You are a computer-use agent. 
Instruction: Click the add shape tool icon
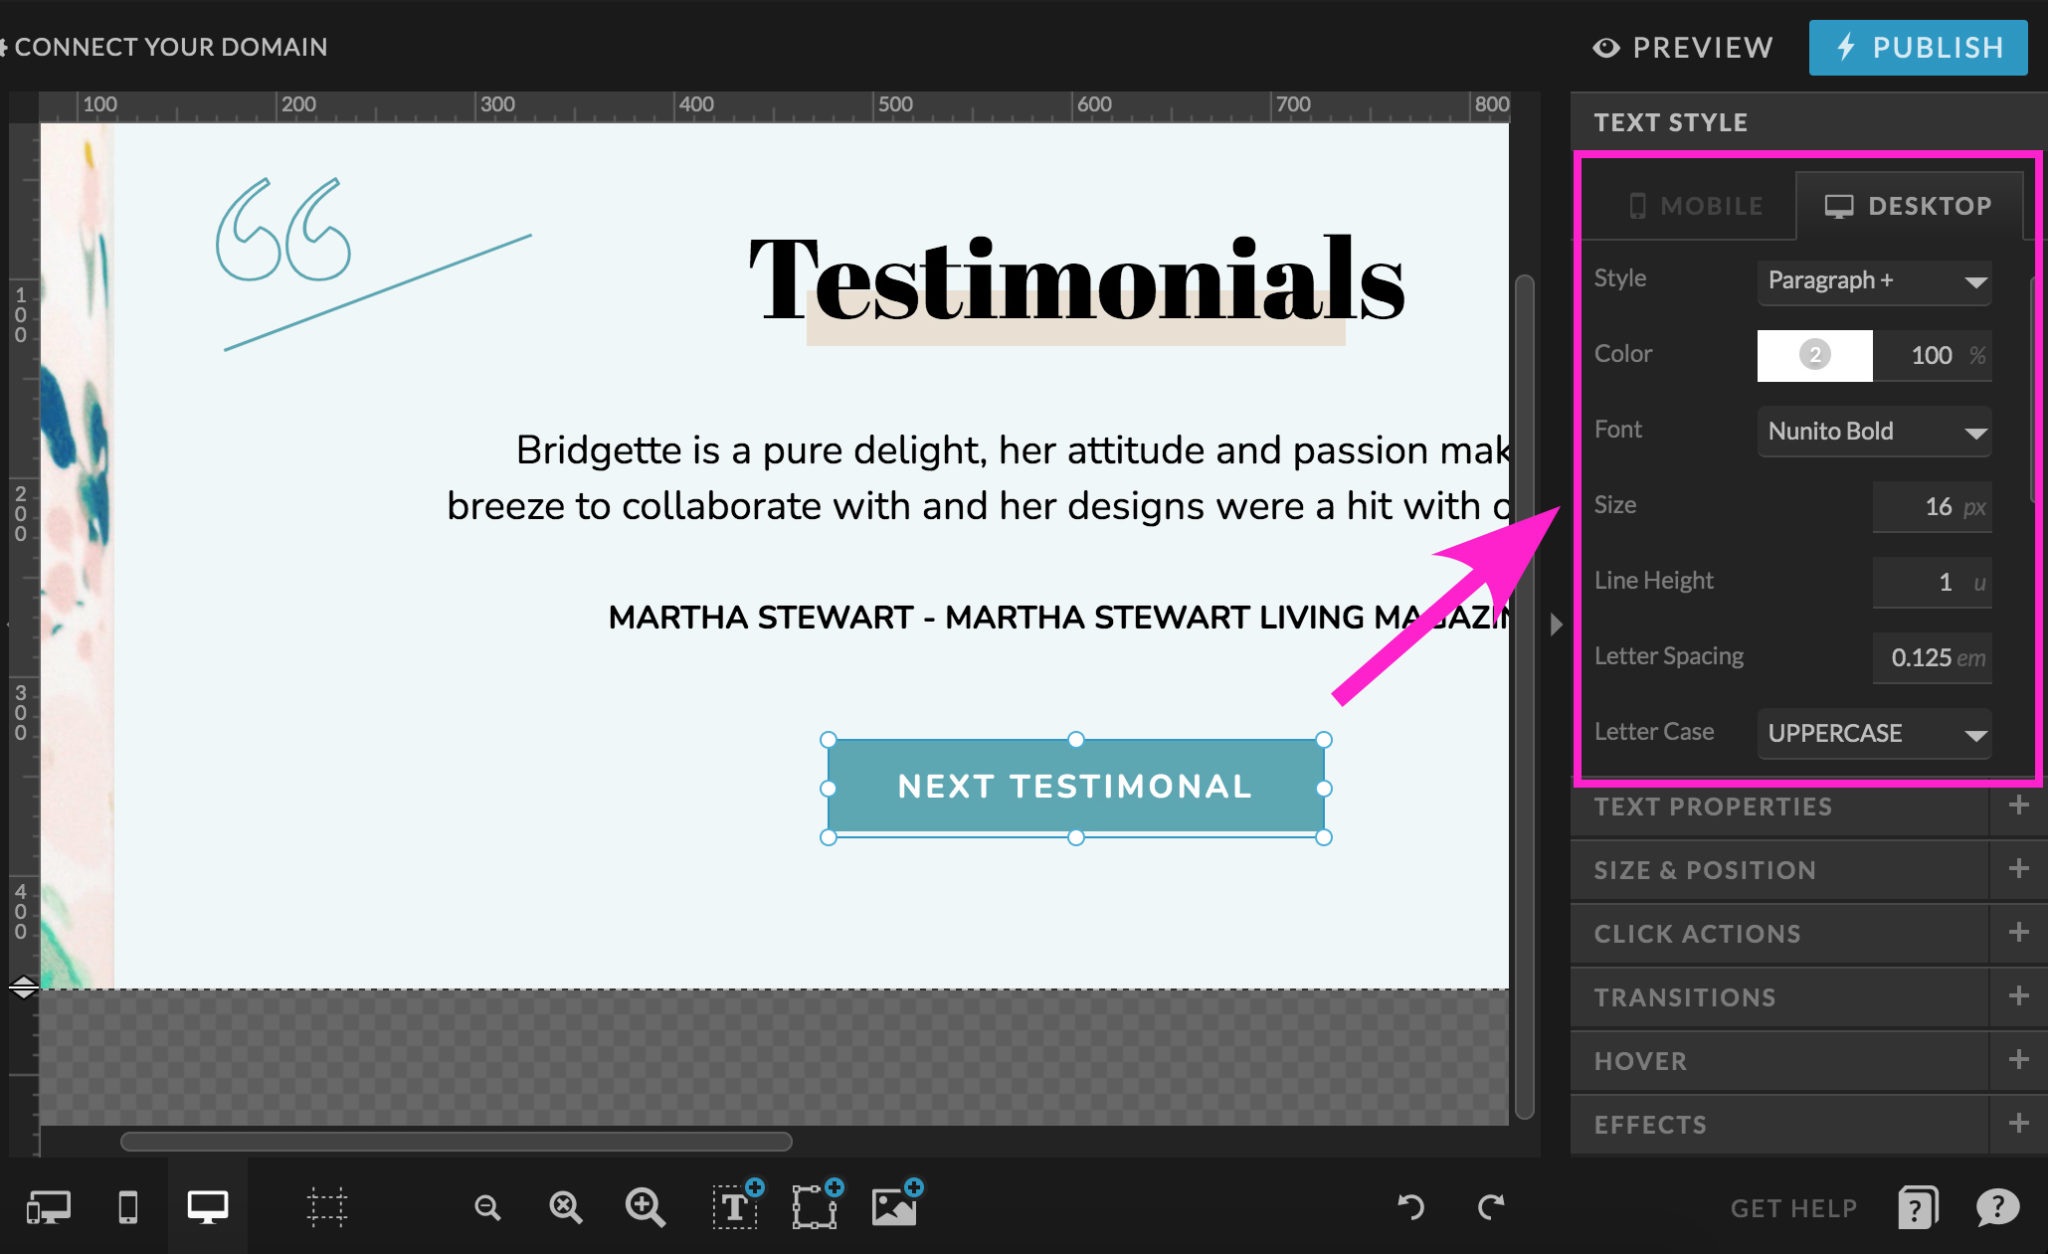[815, 1207]
